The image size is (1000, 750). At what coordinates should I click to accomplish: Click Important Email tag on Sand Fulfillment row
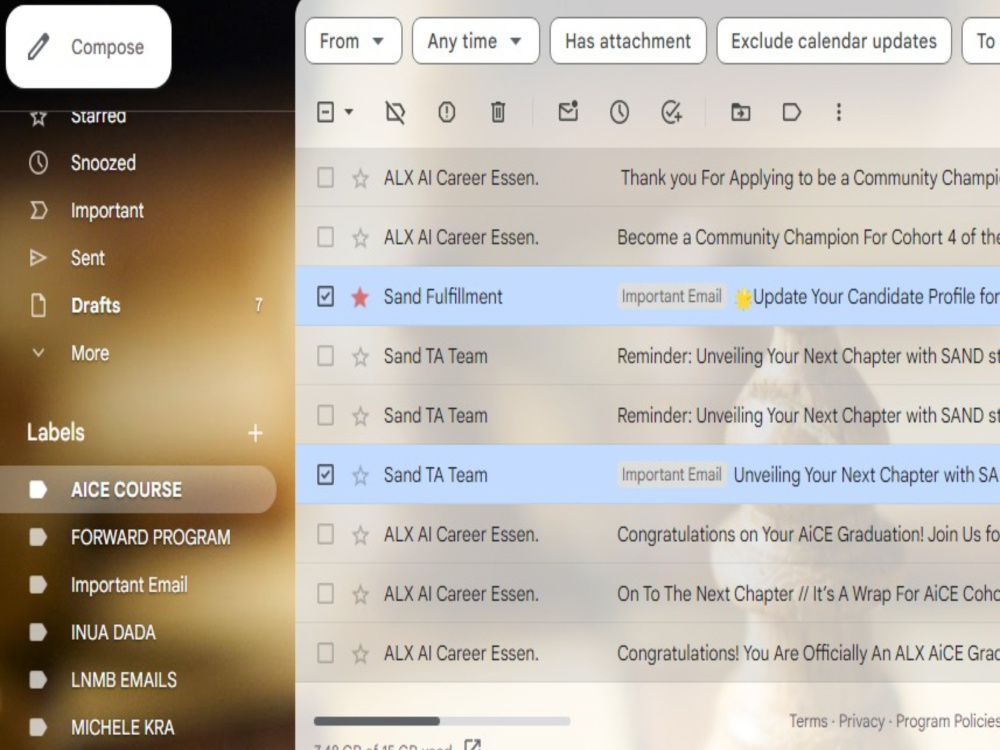672,297
